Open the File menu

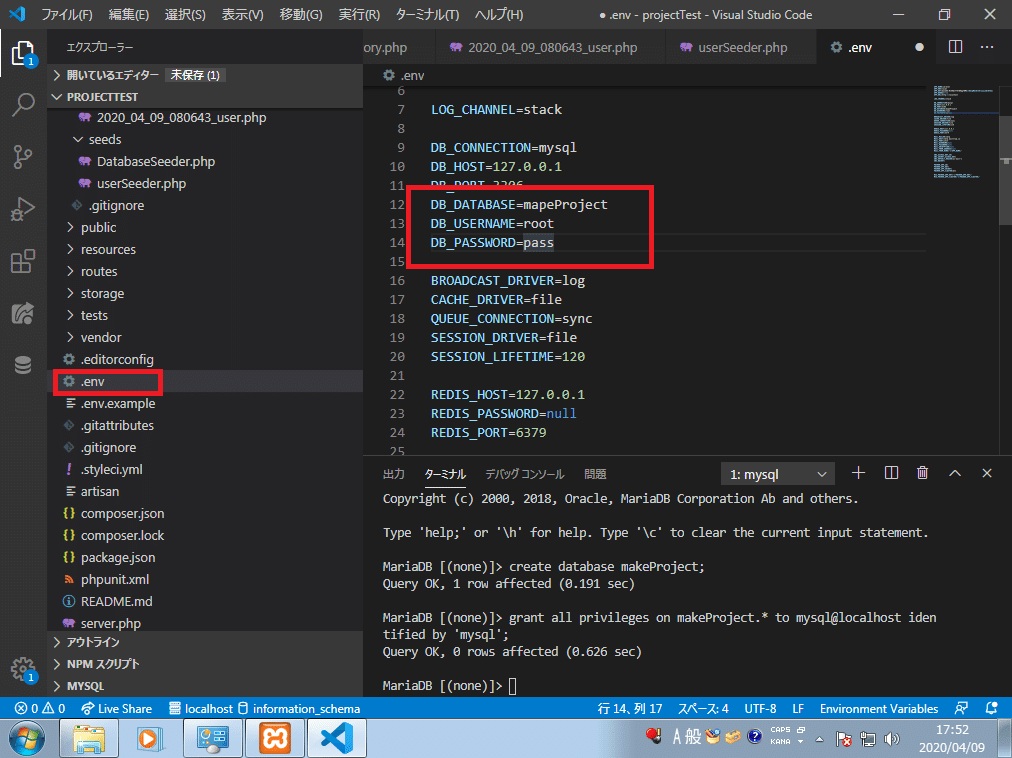[x=66, y=14]
